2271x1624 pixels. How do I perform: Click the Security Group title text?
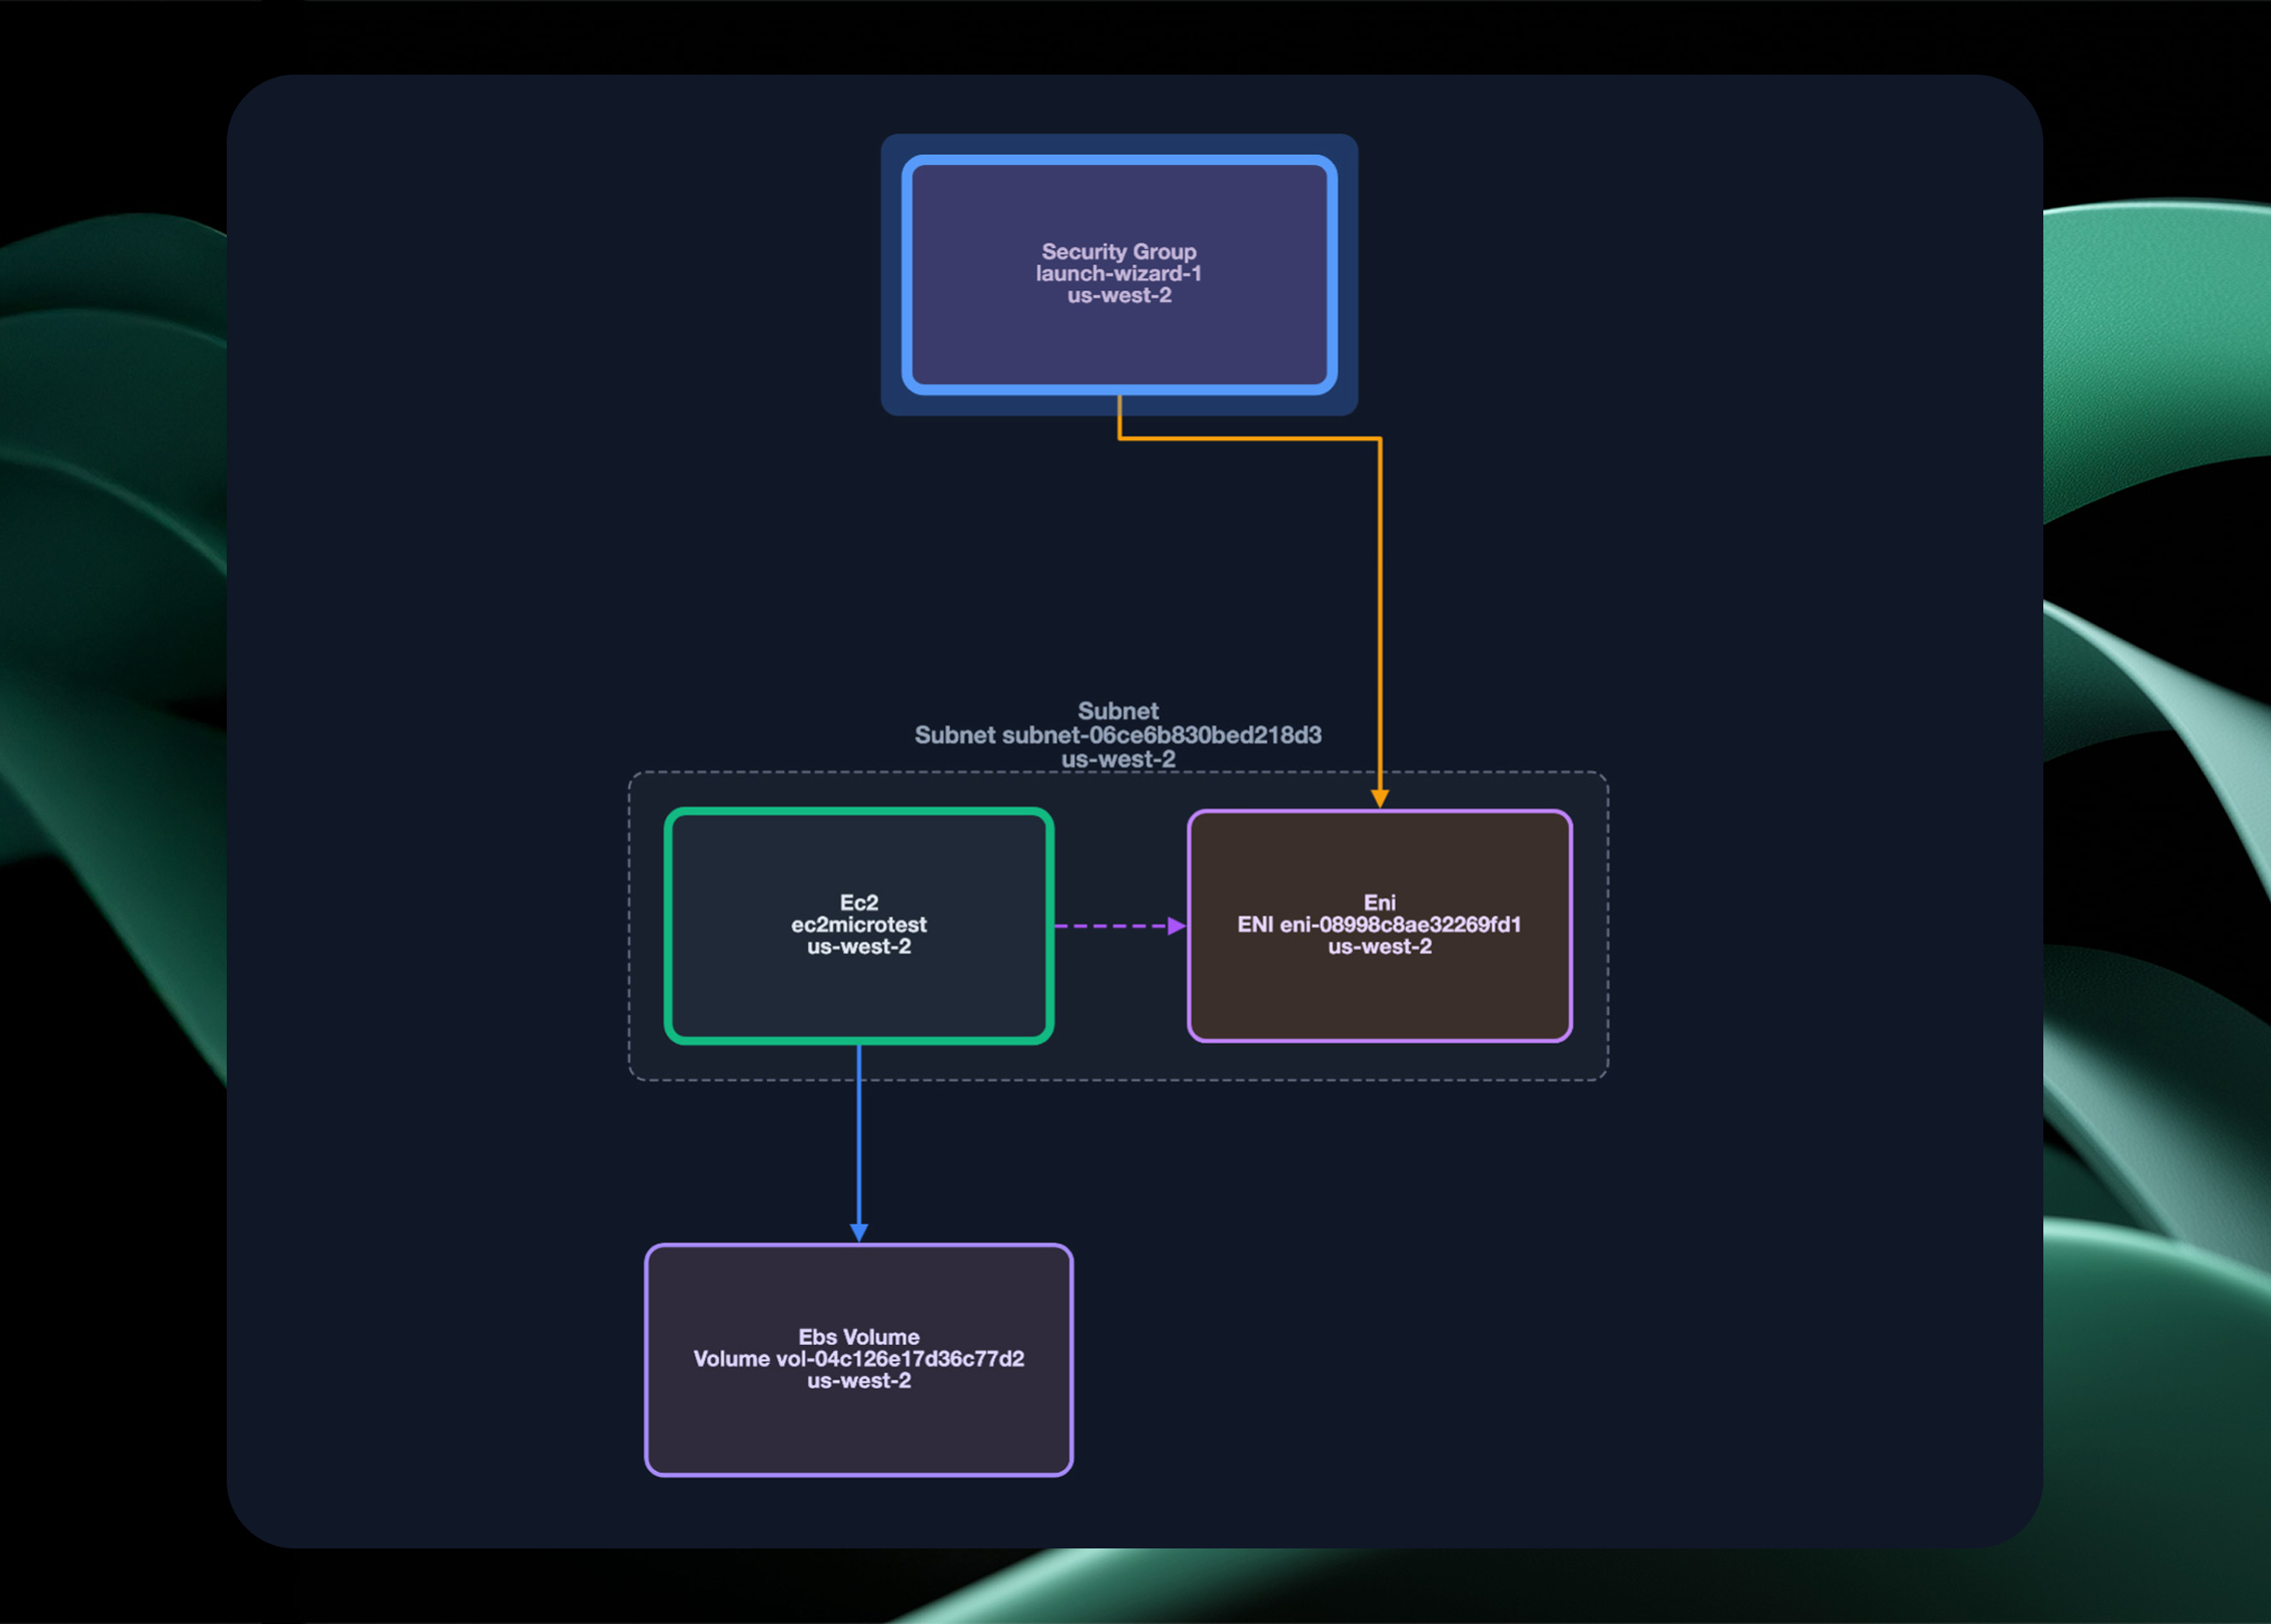(x=1119, y=251)
